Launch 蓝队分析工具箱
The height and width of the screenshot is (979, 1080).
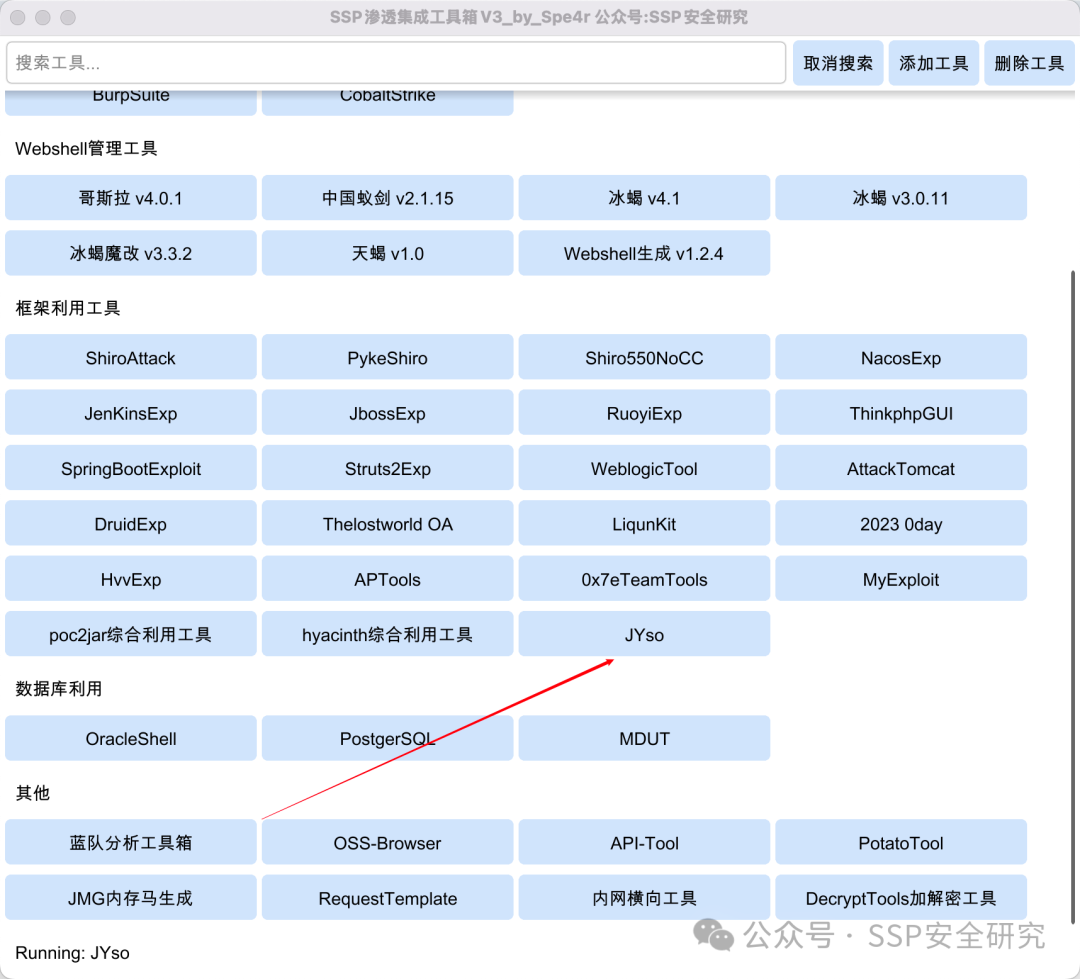pos(131,842)
